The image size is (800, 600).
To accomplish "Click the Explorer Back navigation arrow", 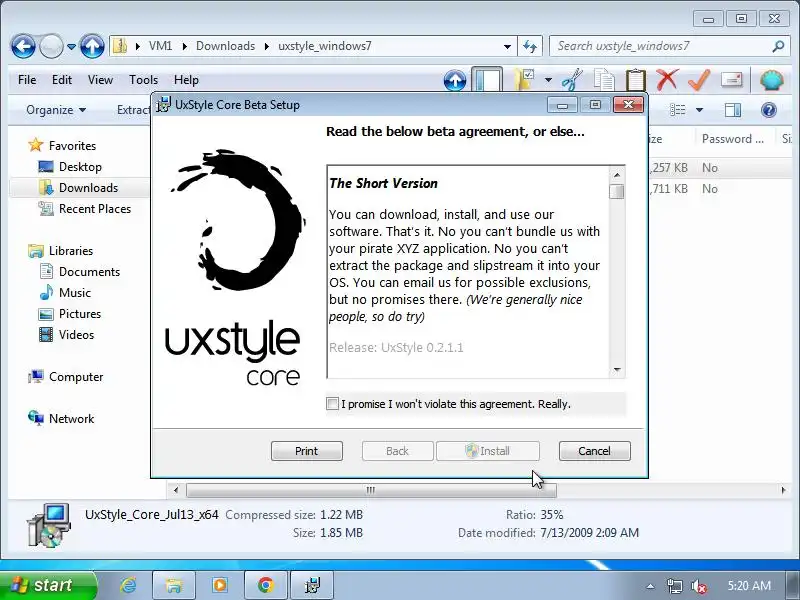I will (23, 46).
